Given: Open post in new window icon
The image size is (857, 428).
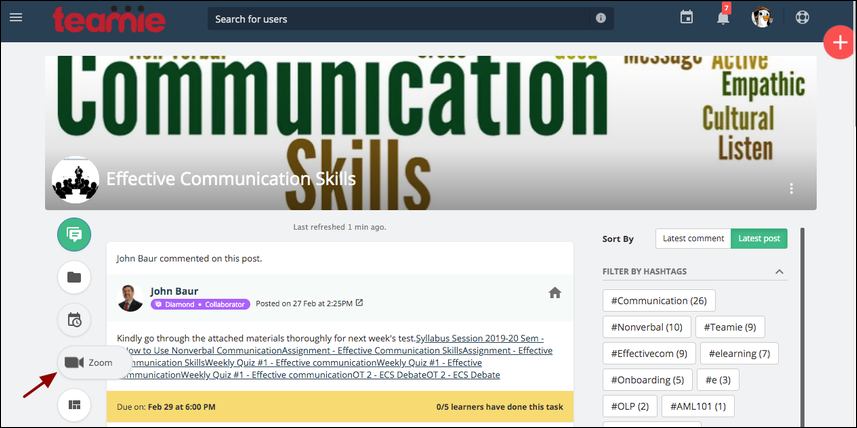Looking at the screenshot, I should pyautogui.click(x=359, y=302).
